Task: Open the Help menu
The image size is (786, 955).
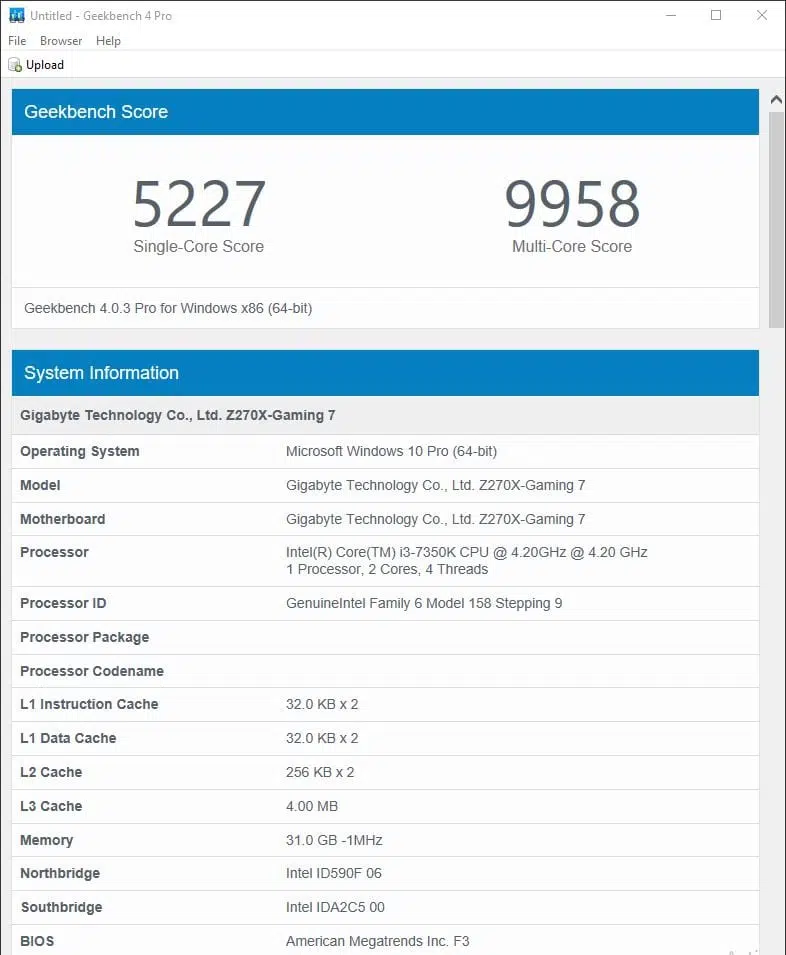Action: pyautogui.click(x=108, y=41)
